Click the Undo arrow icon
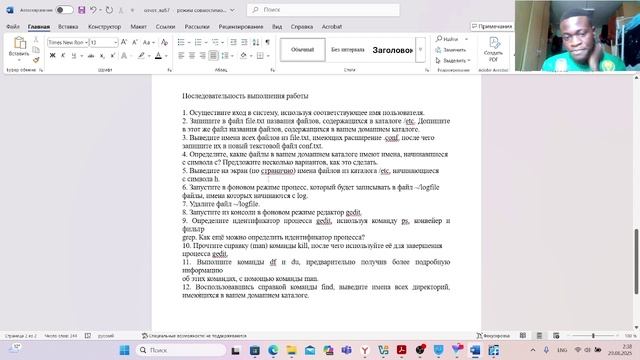The image size is (640, 360). click(93, 10)
